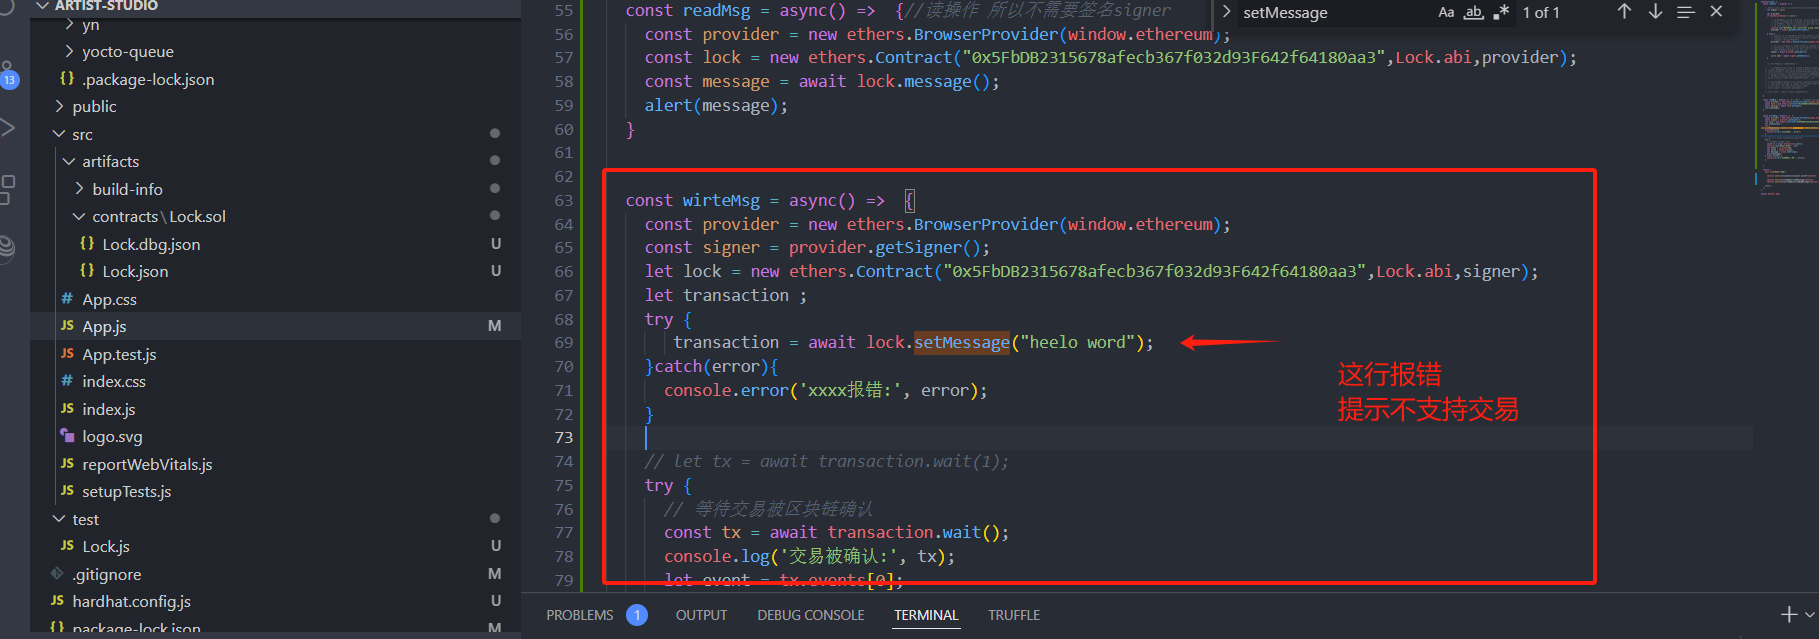Click the '1 of 1' match count
The height and width of the screenshot is (639, 1819).
pyautogui.click(x=1541, y=12)
